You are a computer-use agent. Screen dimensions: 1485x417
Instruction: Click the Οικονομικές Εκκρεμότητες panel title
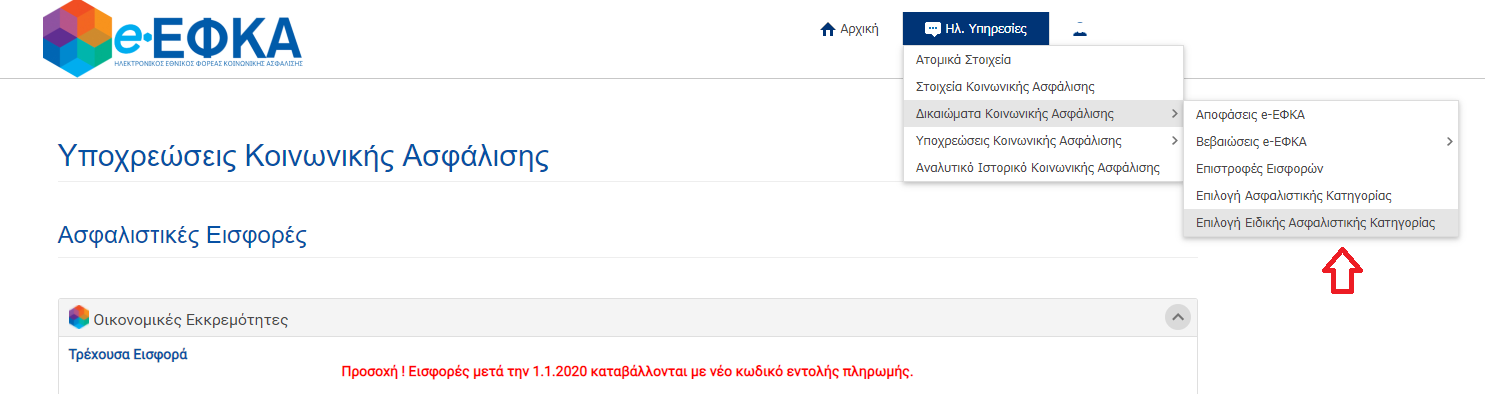tap(191, 320)
